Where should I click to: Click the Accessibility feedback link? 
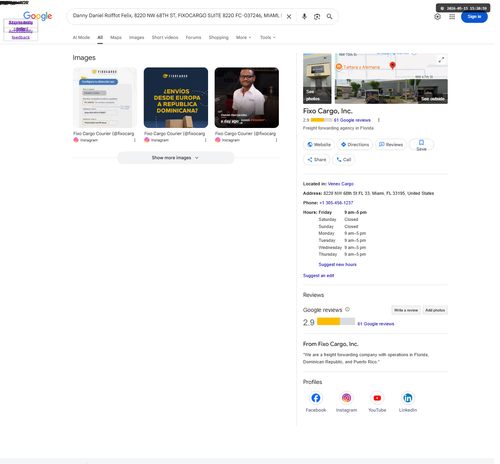click(21, 34)
